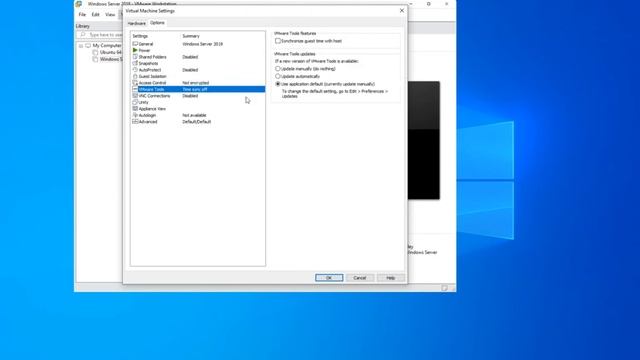640x360 pixels.
Task: Pick the Guest Isolation lock icon
Action: click(135, 76)
